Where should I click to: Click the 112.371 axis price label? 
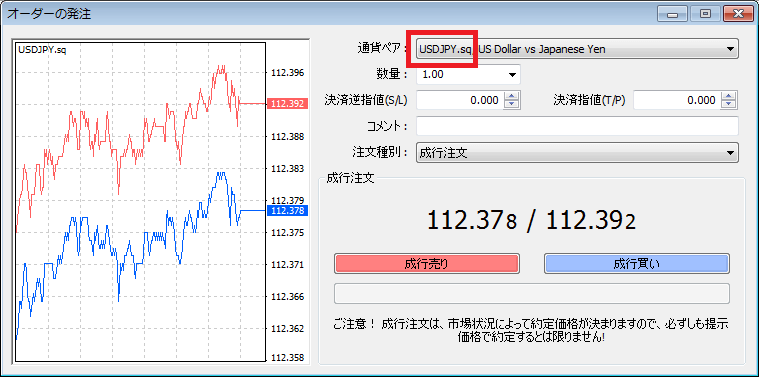(x=288, y=265)
